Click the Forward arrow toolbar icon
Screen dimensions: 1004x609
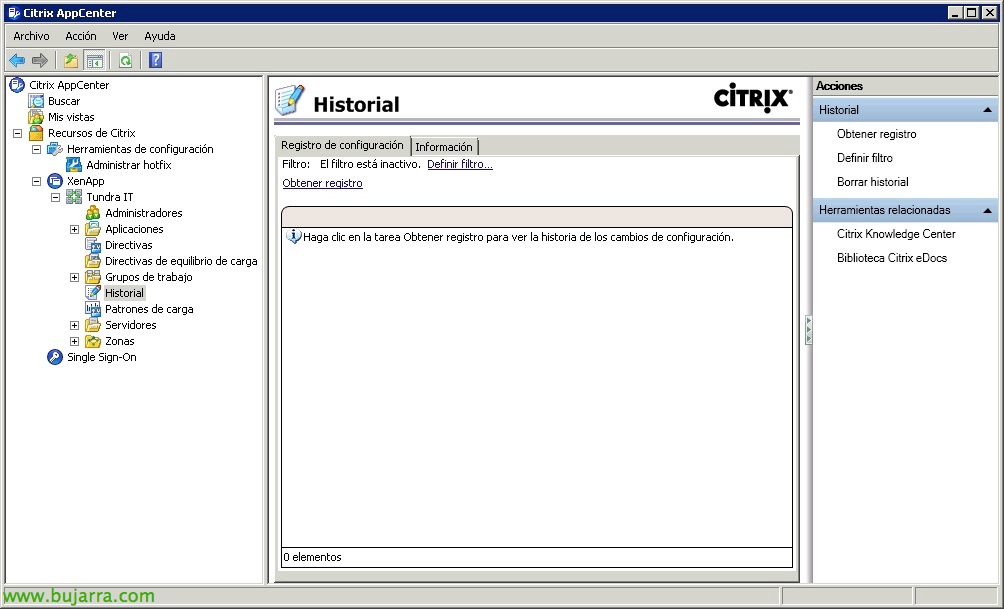pyautogui.click(x=40, y=61)
